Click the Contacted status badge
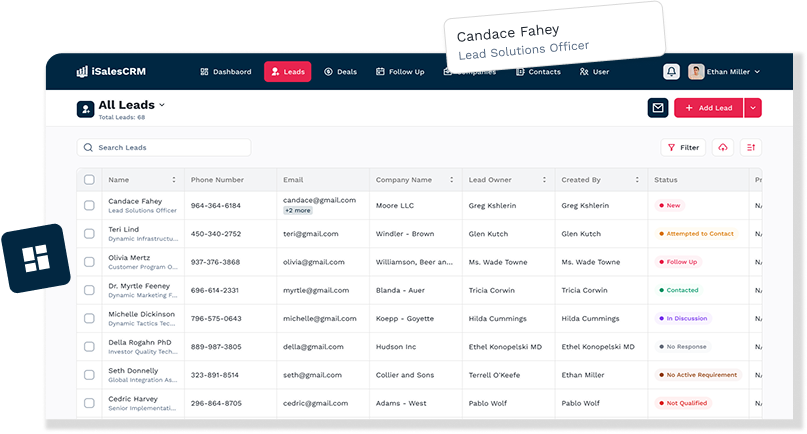 (x=679, y=290)
